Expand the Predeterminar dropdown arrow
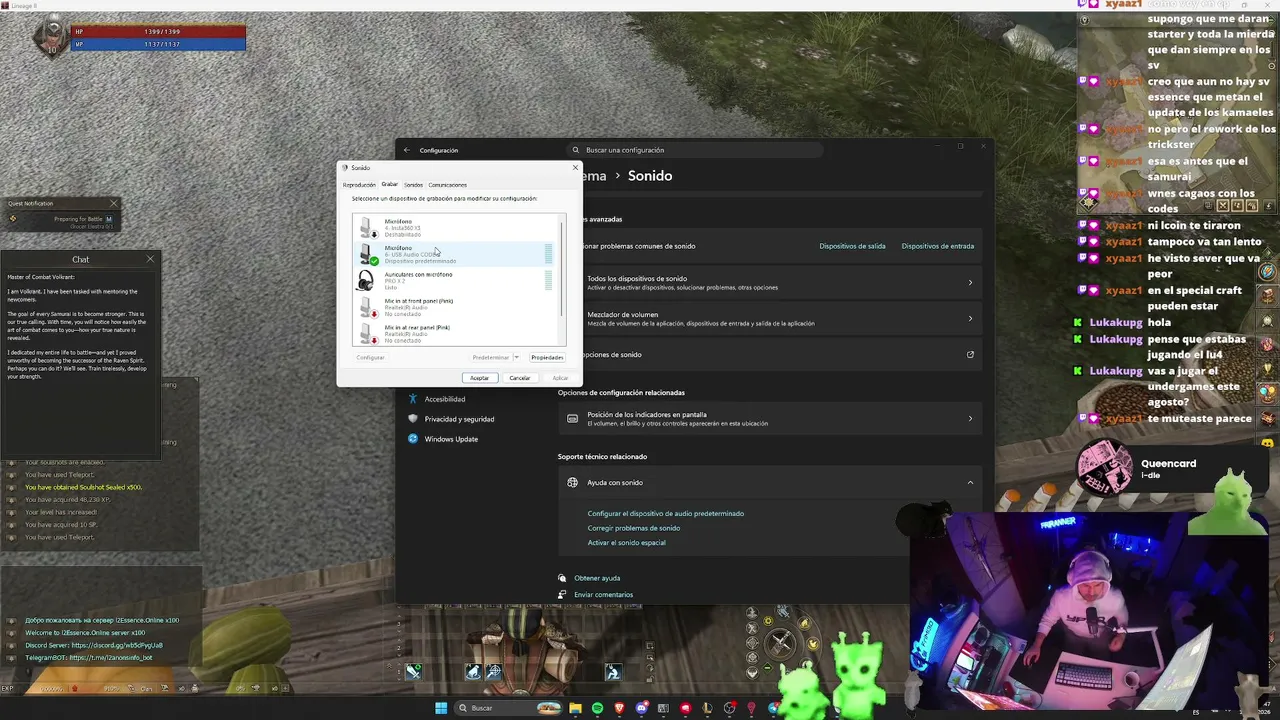 (516, 357)
